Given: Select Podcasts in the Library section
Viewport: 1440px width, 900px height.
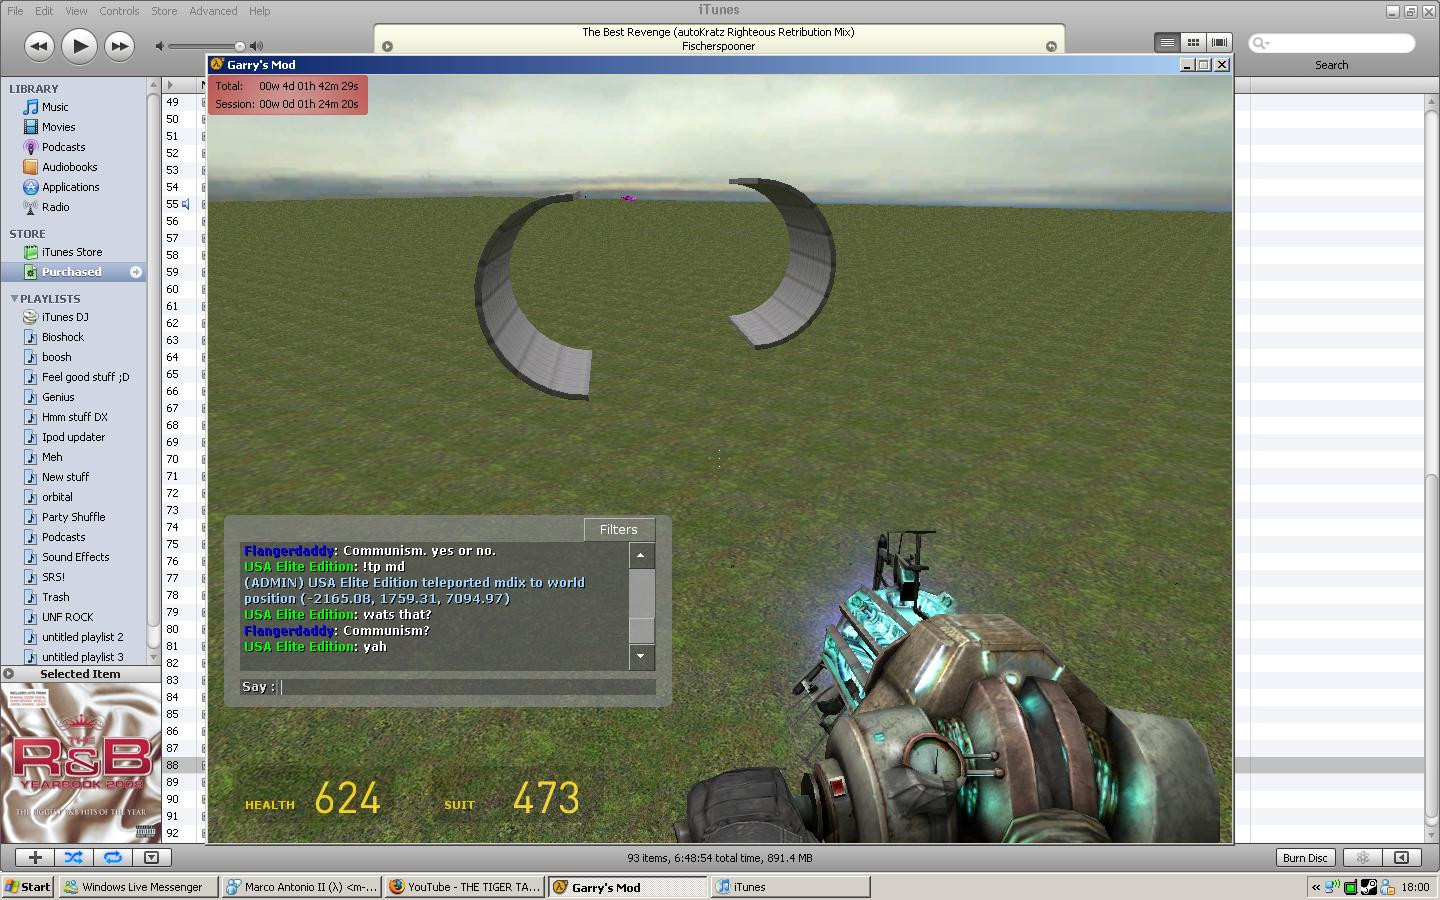Looking at the screenshot, I should point(63,147).
